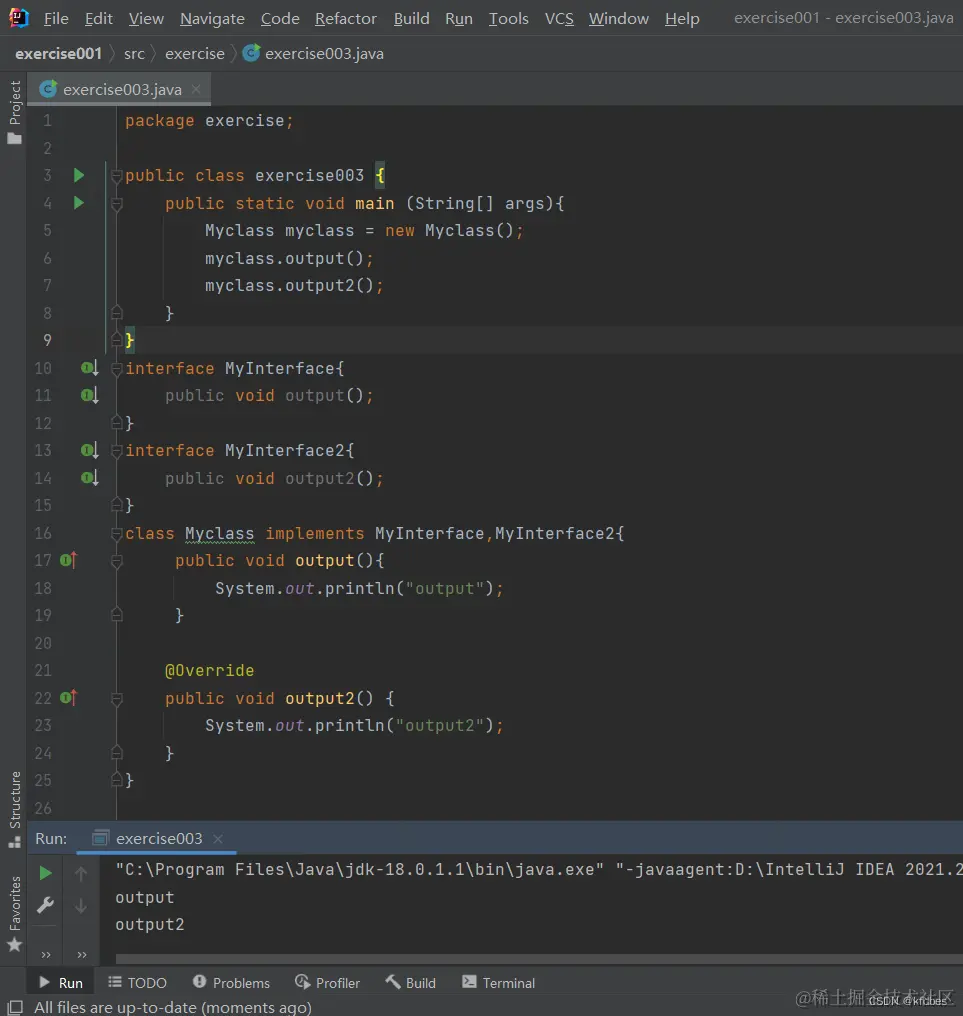Viewport: 963px width, 1016px height.
Task: Close the exercise003.java editor tab
Action: 196,89
